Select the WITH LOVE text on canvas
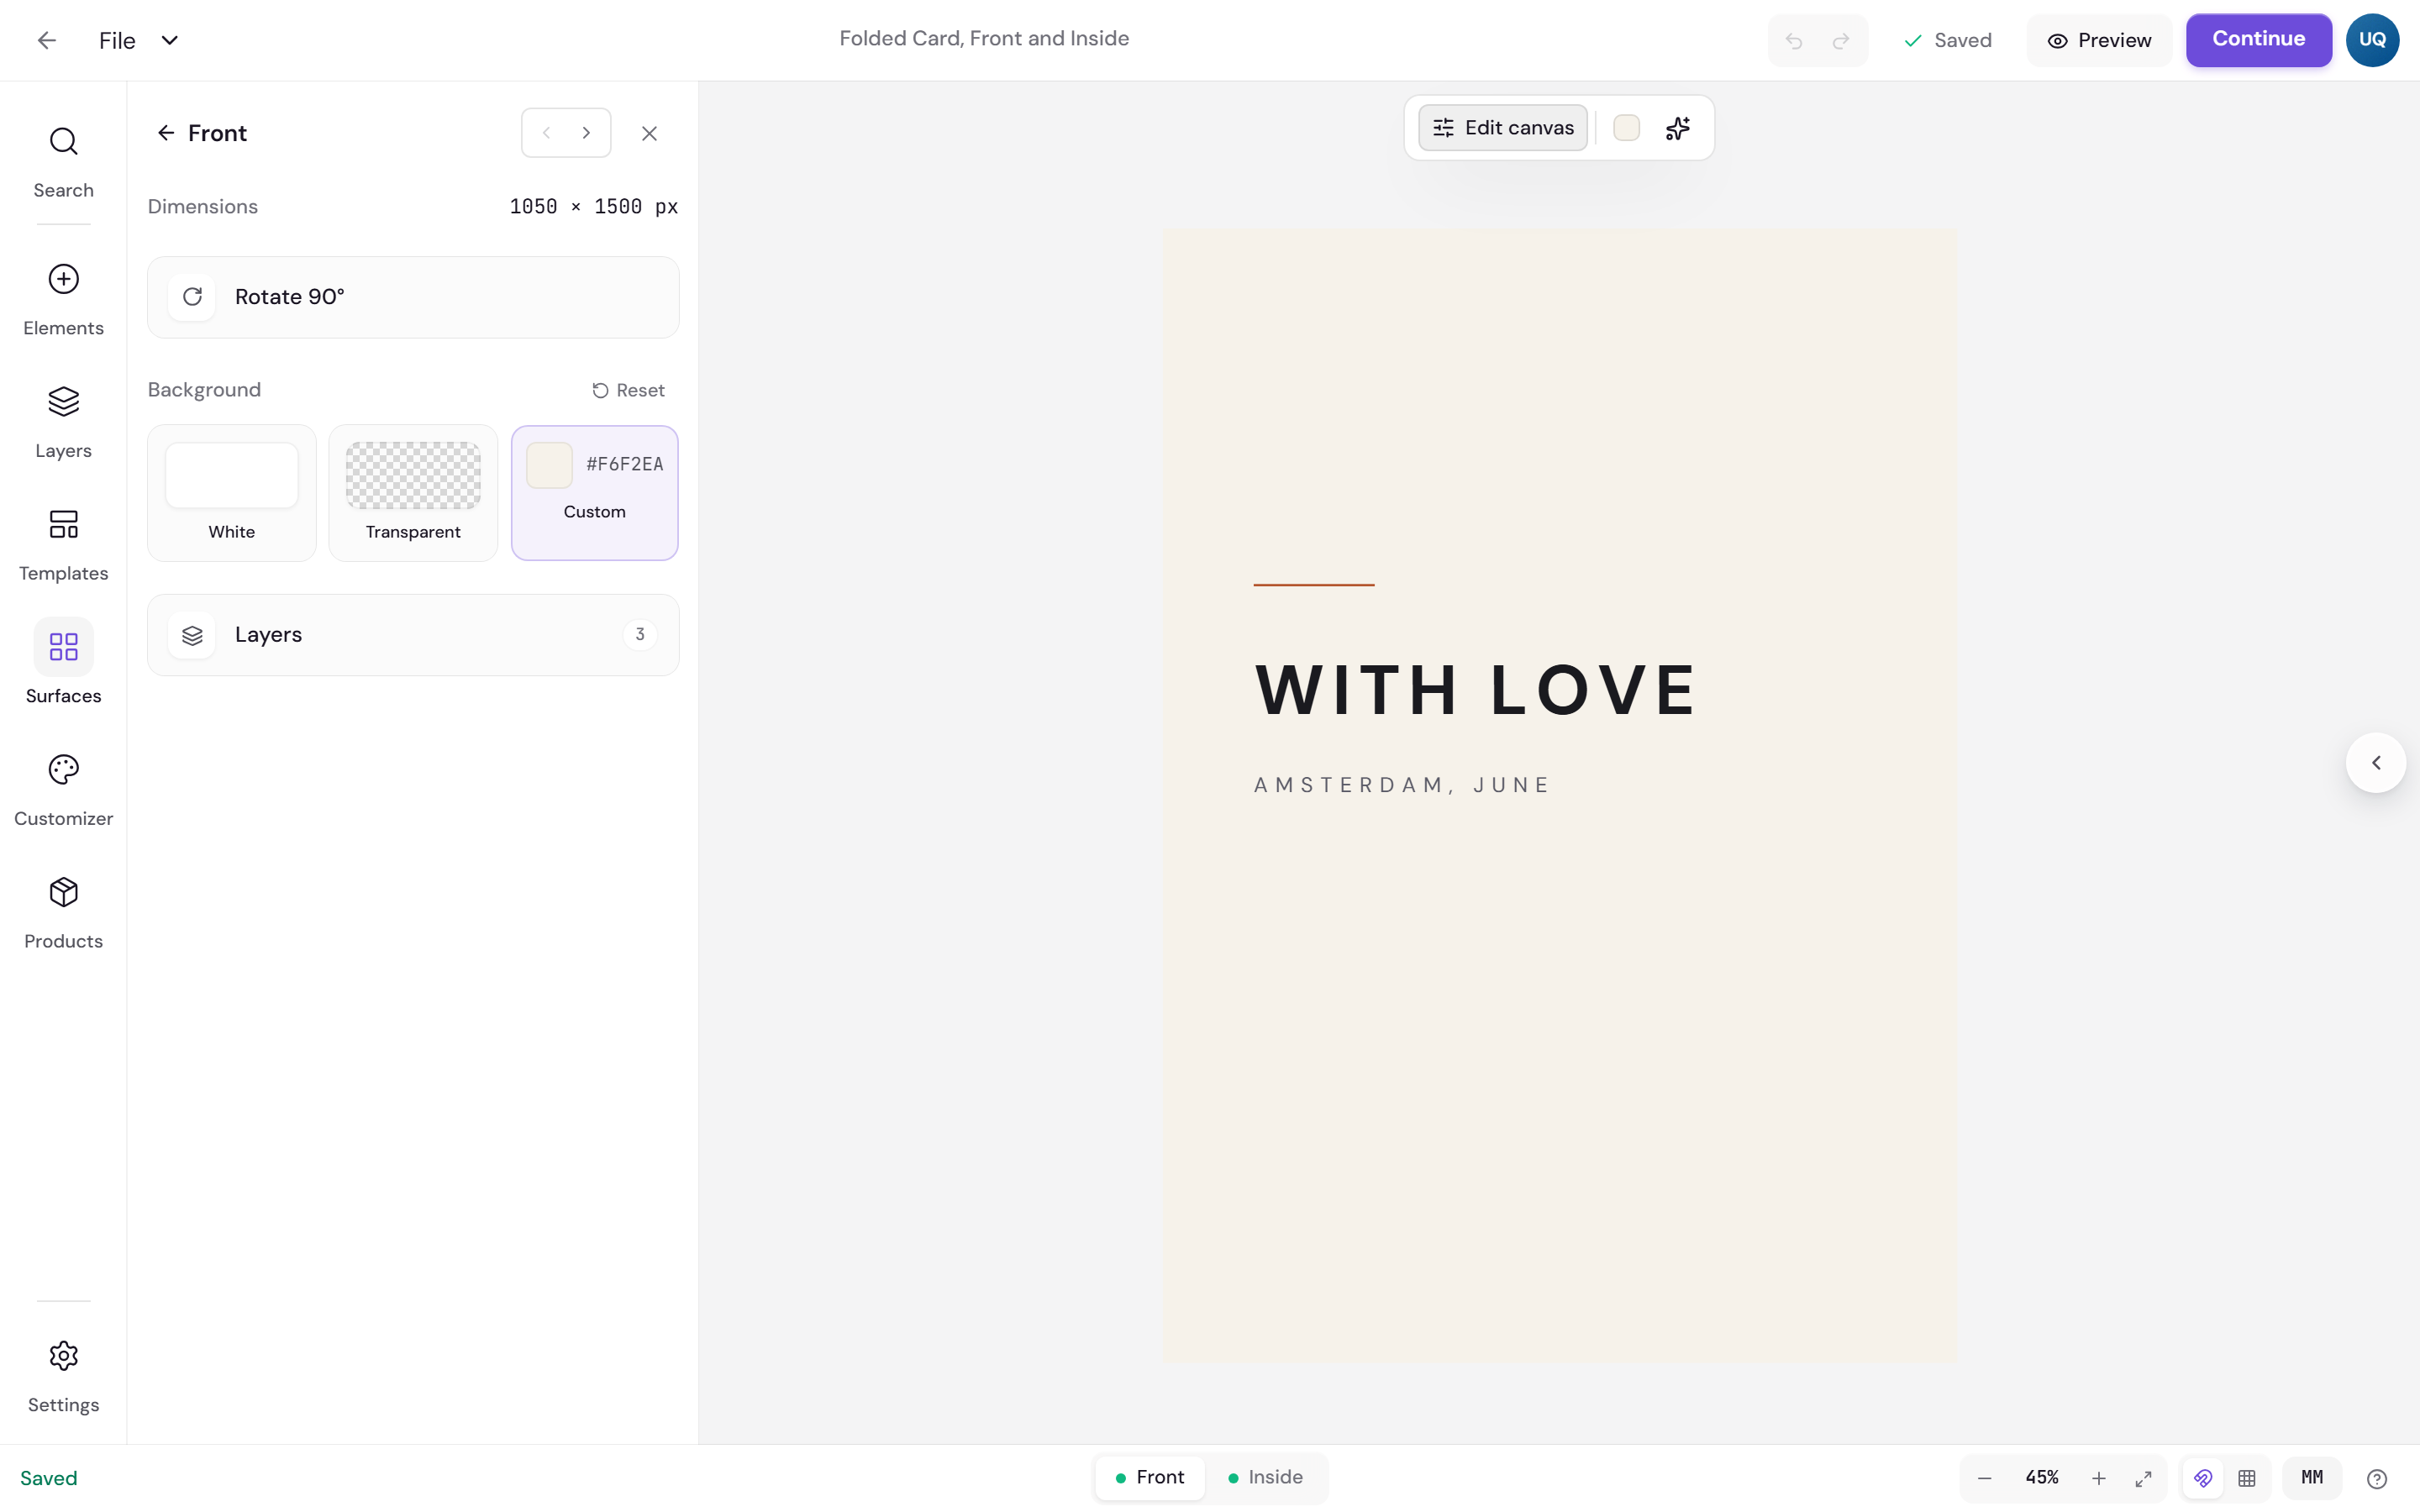This screenshot has width=2420, height=1512. [1475, 690]
